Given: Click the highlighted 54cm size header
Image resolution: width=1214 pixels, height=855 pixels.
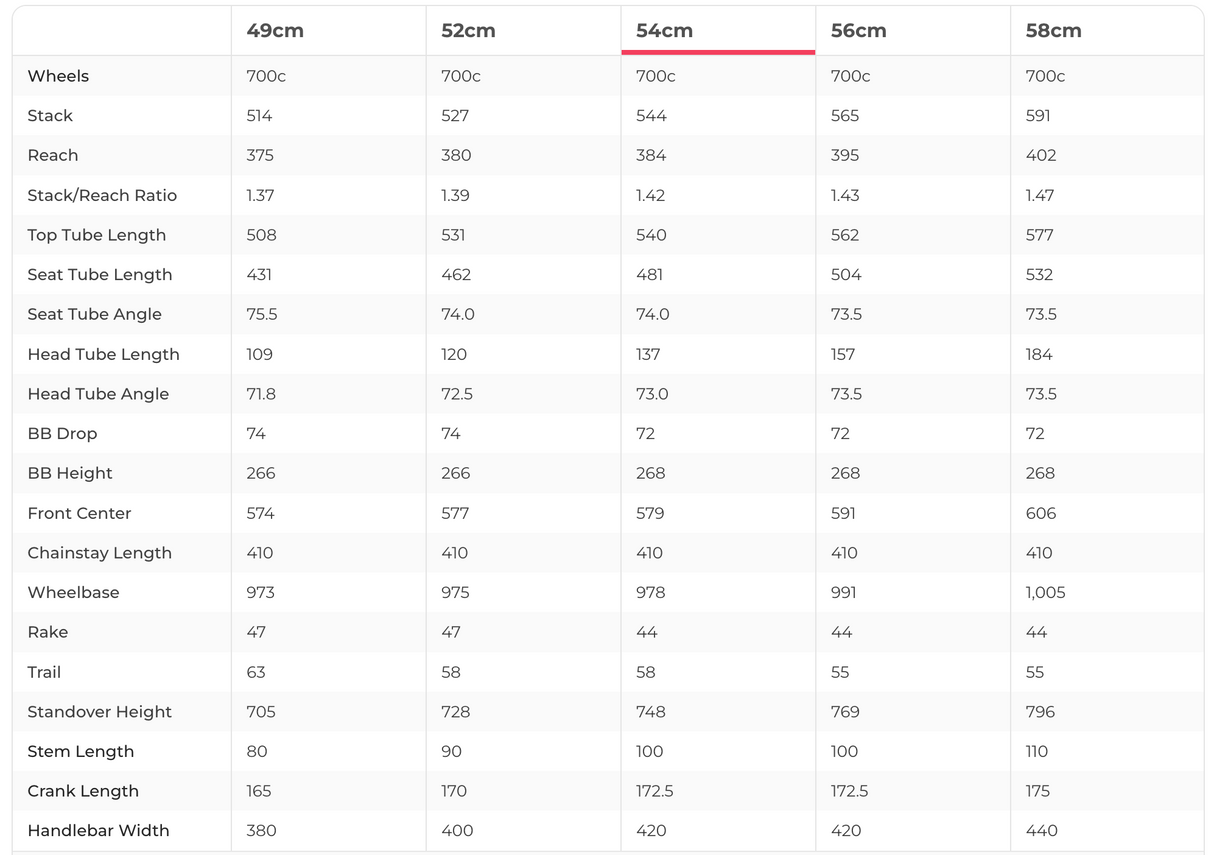Looking at the screenshot, I should click(664, 31).
